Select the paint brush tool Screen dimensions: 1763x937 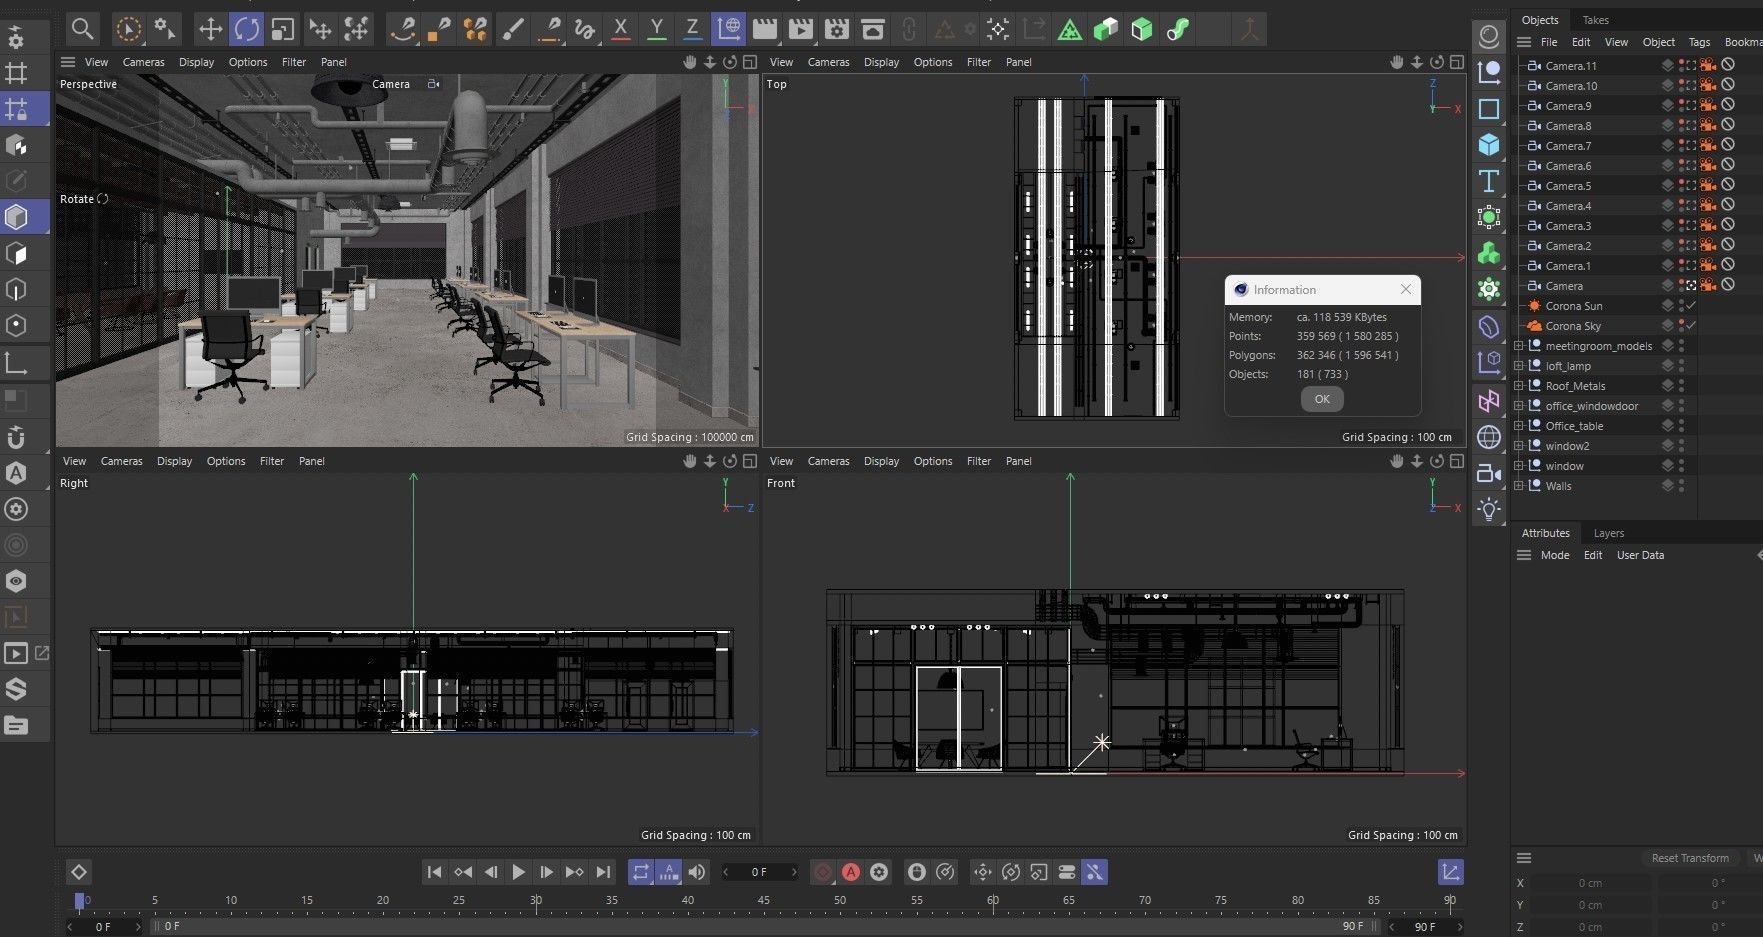pyautogui.click(x=512, y=29)
